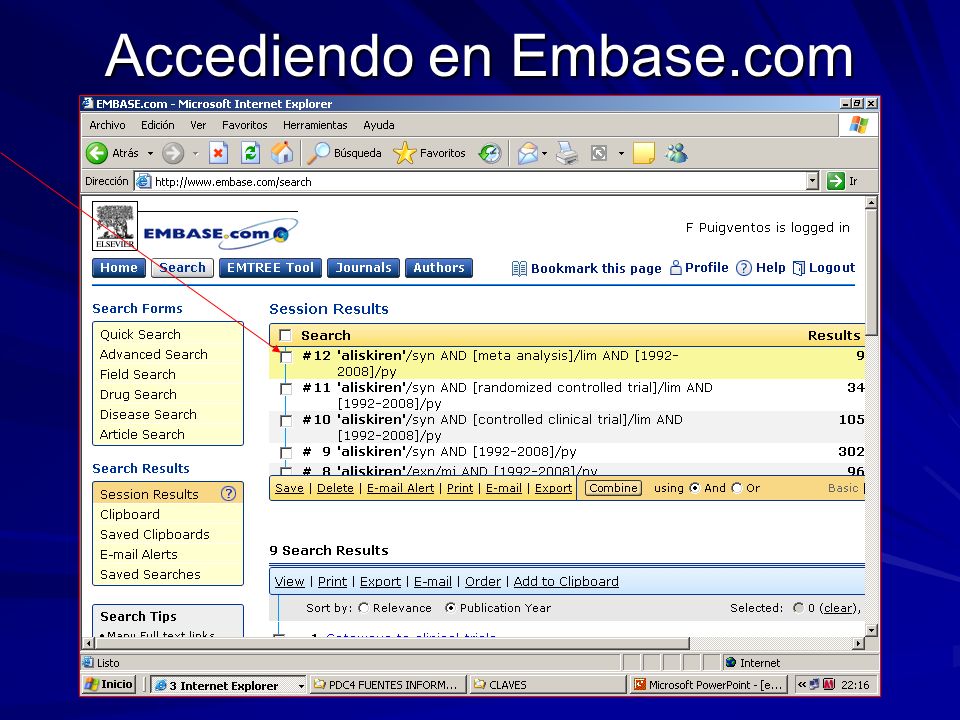Open Help question mark icon in header
960x720 pixels.
click(744, 268)
